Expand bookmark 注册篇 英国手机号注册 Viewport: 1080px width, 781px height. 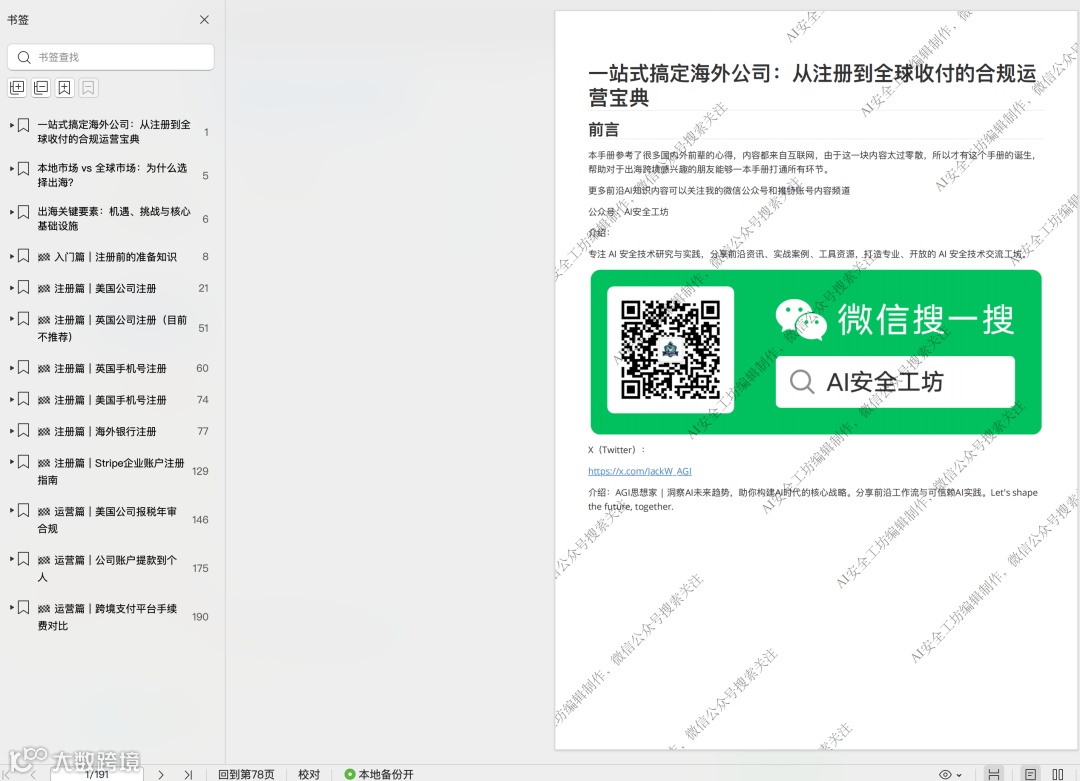coord(12,368)
